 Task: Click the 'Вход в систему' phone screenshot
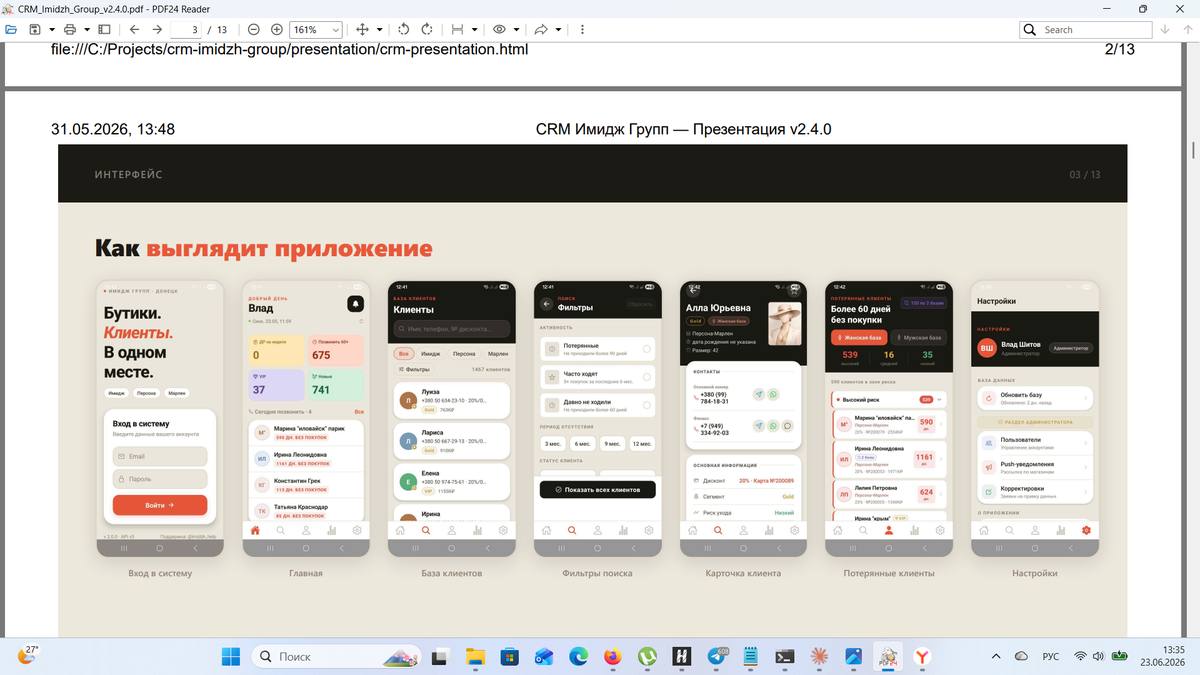[x=160, y=418]
